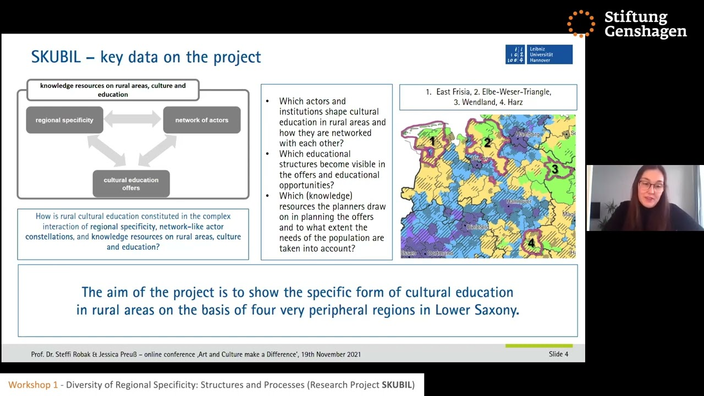This screenshot has width=704, height=396.
Task: Select the 'regional specificity' diagram box
Action: pyautogui.click(x=65, y=120)
